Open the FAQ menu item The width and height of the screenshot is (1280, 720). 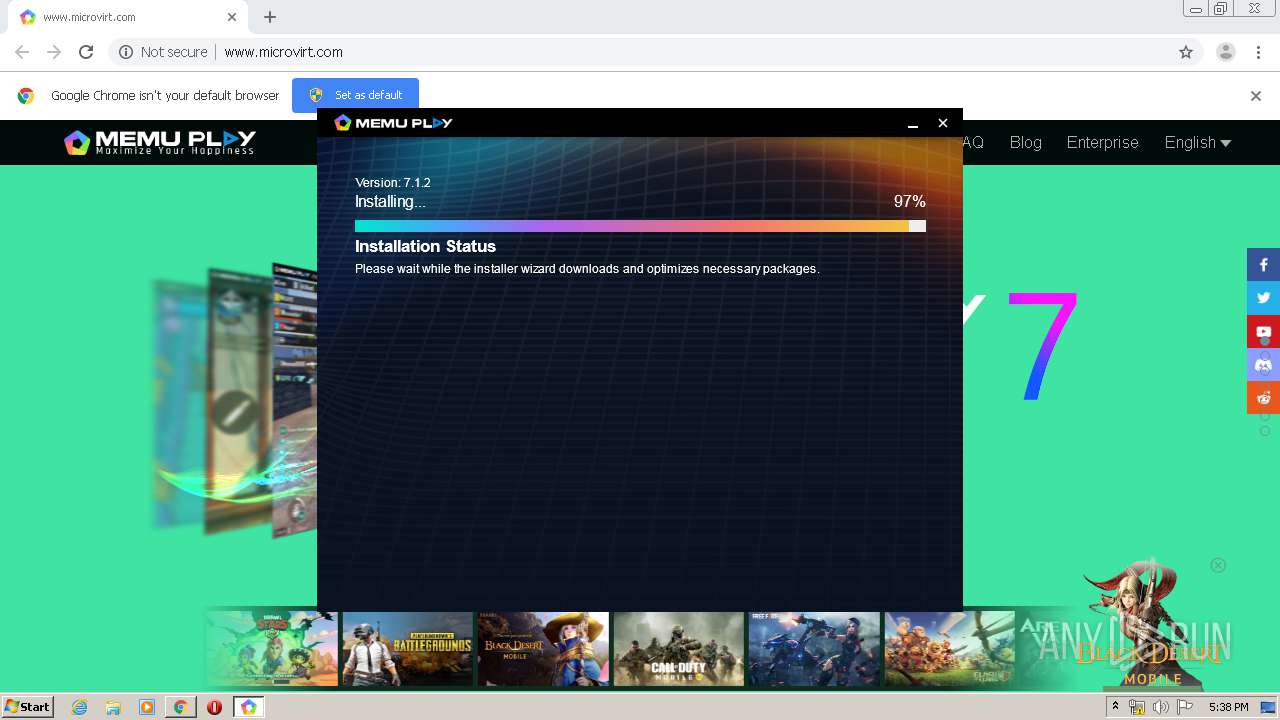point(973,142)
